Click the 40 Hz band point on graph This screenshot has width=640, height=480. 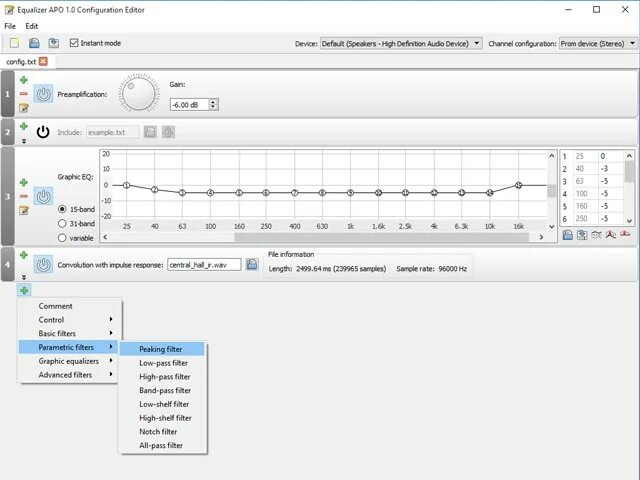coord(154,189)
